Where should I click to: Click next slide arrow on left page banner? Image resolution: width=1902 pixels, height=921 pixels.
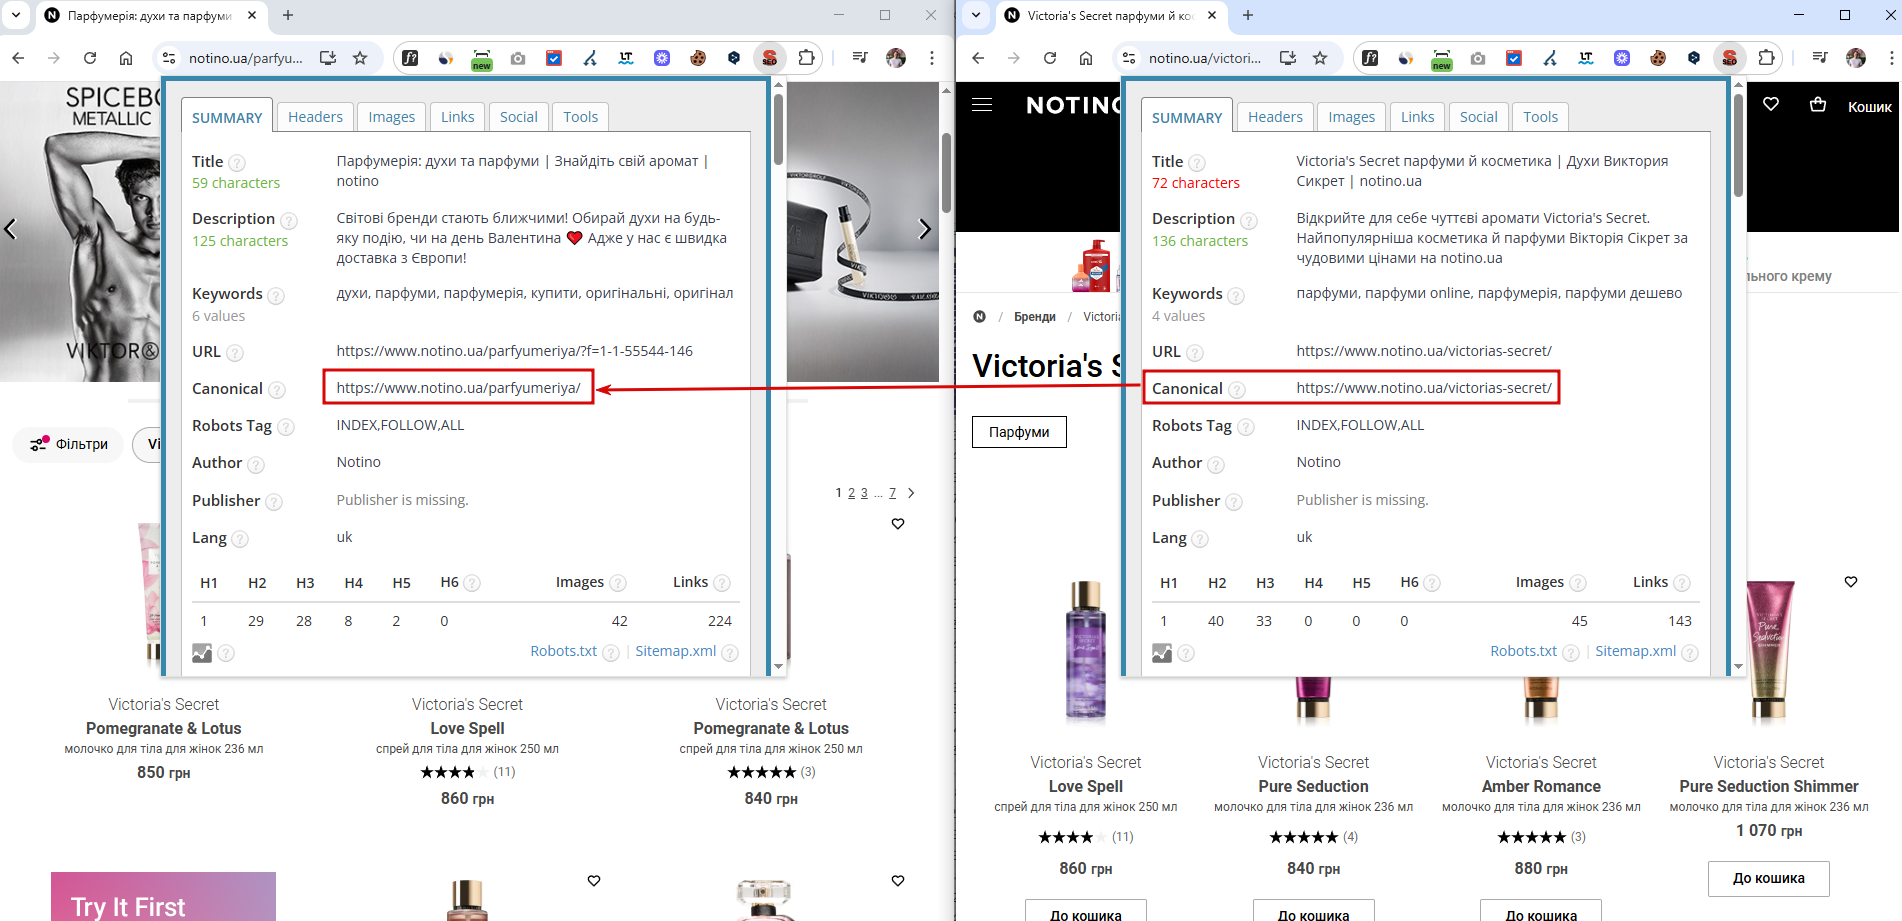(924, 229)
